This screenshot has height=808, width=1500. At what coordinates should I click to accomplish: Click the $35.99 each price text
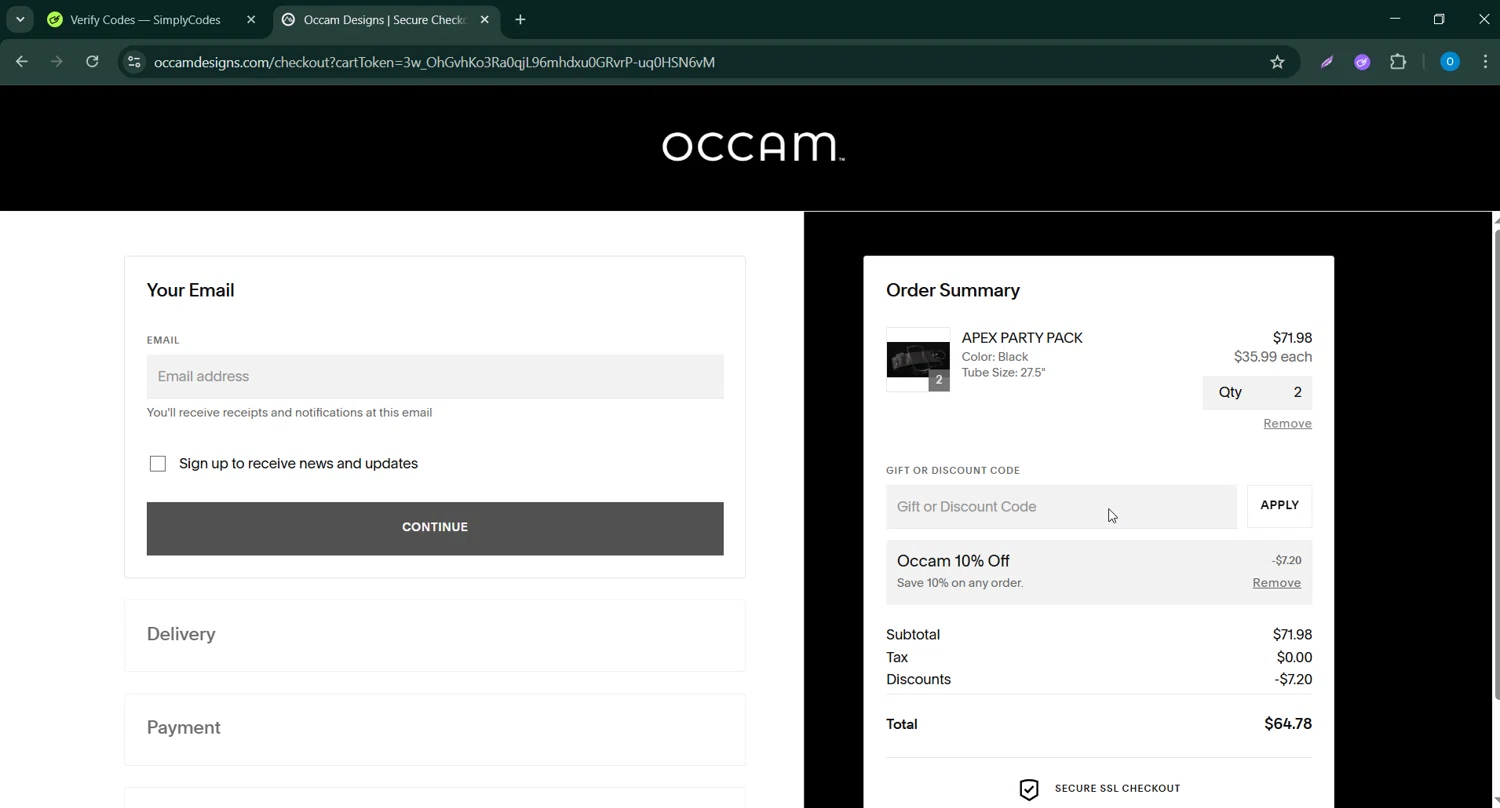point(1273,357)
